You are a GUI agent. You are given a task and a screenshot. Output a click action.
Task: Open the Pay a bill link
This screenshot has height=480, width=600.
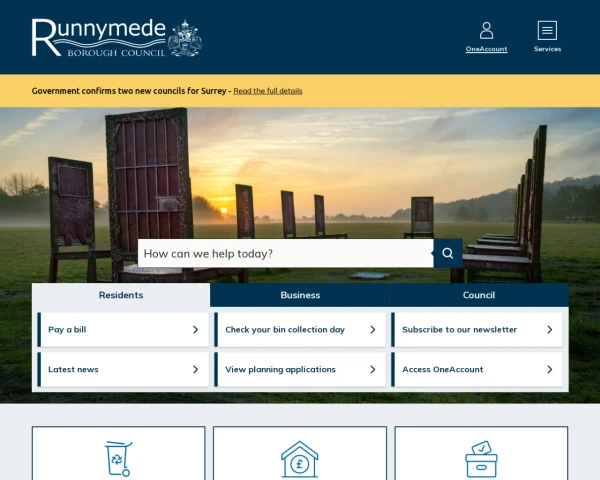(x=123, y=330)
